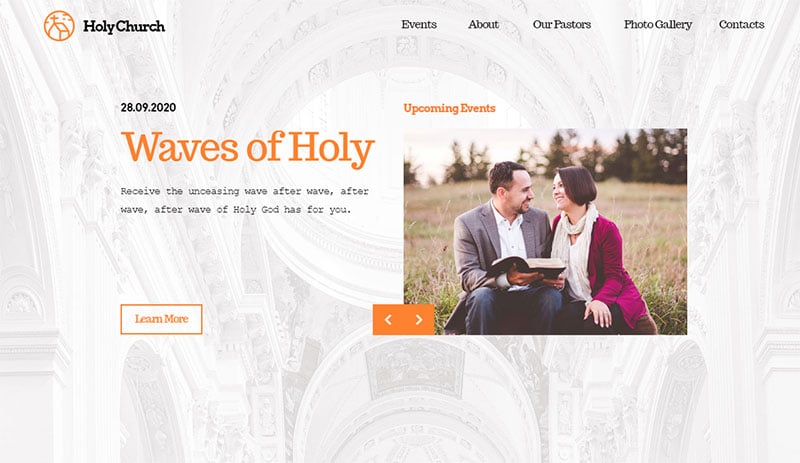Navigate to Our Pastors

(x=562, y=25)
